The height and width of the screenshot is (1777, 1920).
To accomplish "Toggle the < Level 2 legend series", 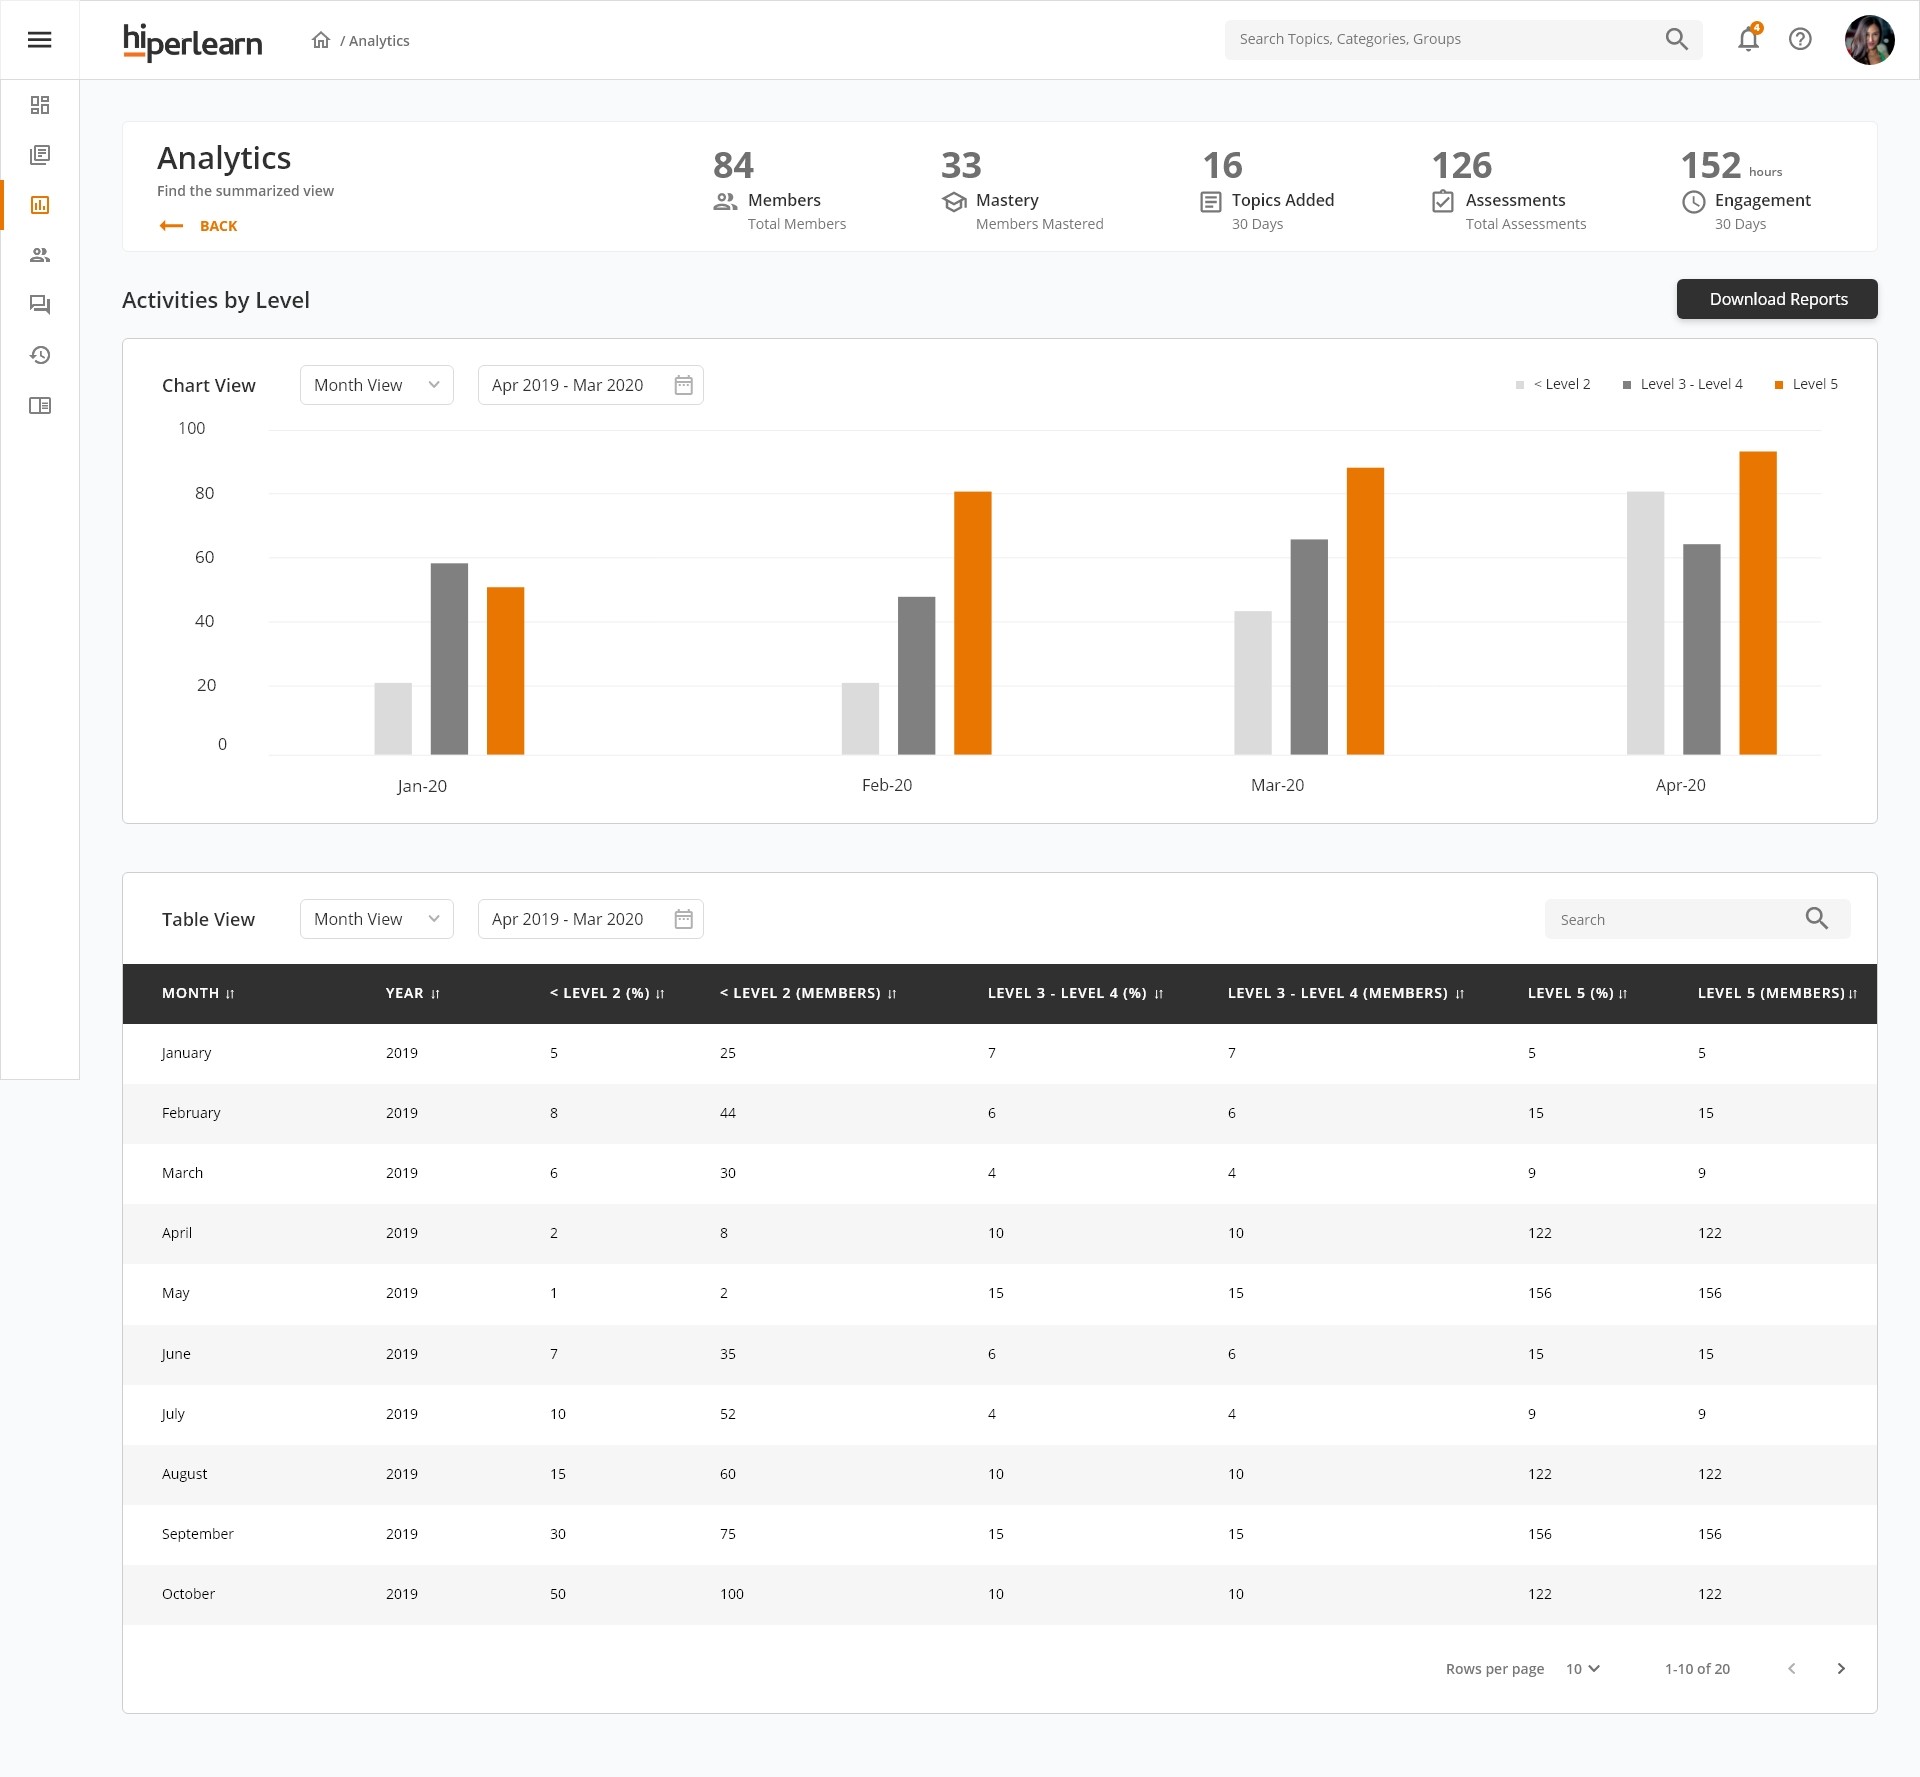I will coord(1553,384).
